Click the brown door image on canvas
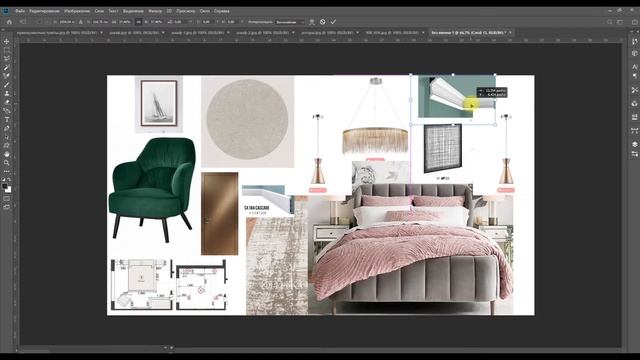The image size is (640, 360). click(x=220, y=213)
